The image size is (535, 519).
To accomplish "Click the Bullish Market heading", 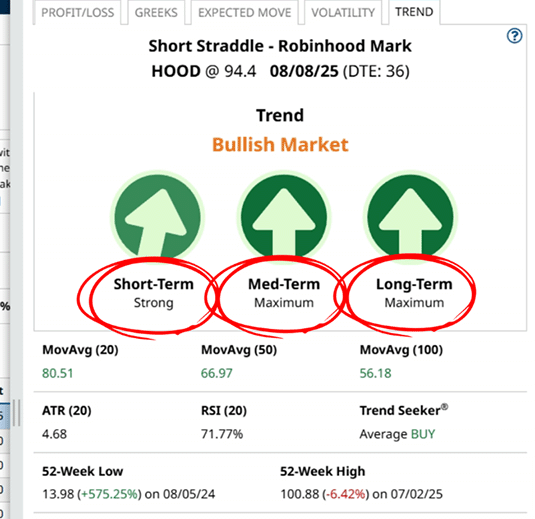I will [x=280, y=145].
